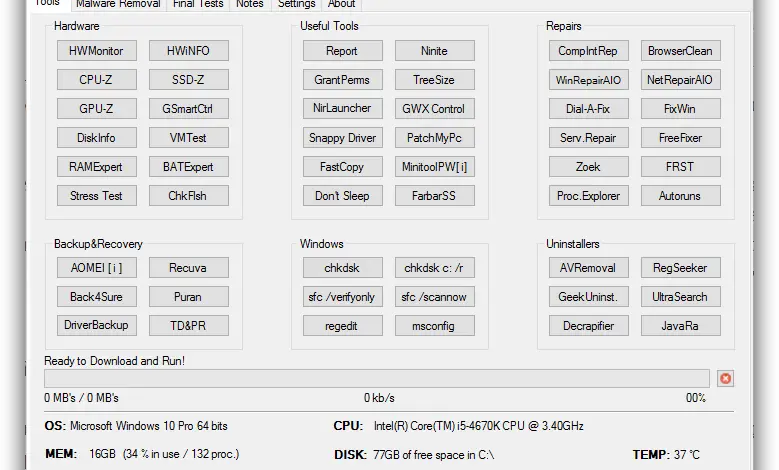Open RegSeeker
Viewport: 779px width, 470px height.
click(680, 268)
